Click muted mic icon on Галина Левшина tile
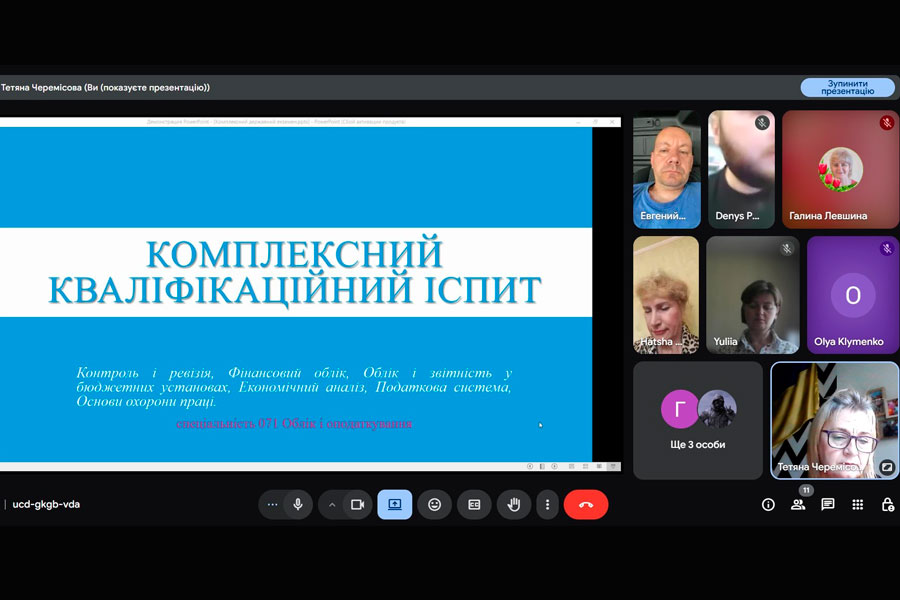This screenshot has width=900, height=600. tap(886, 122)
